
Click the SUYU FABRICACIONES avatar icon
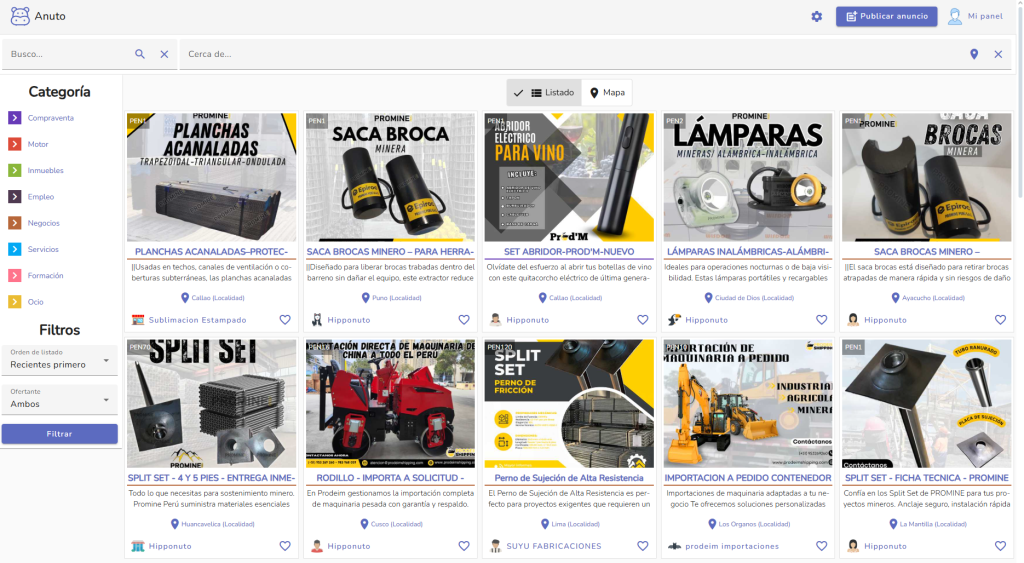point(496,546)
